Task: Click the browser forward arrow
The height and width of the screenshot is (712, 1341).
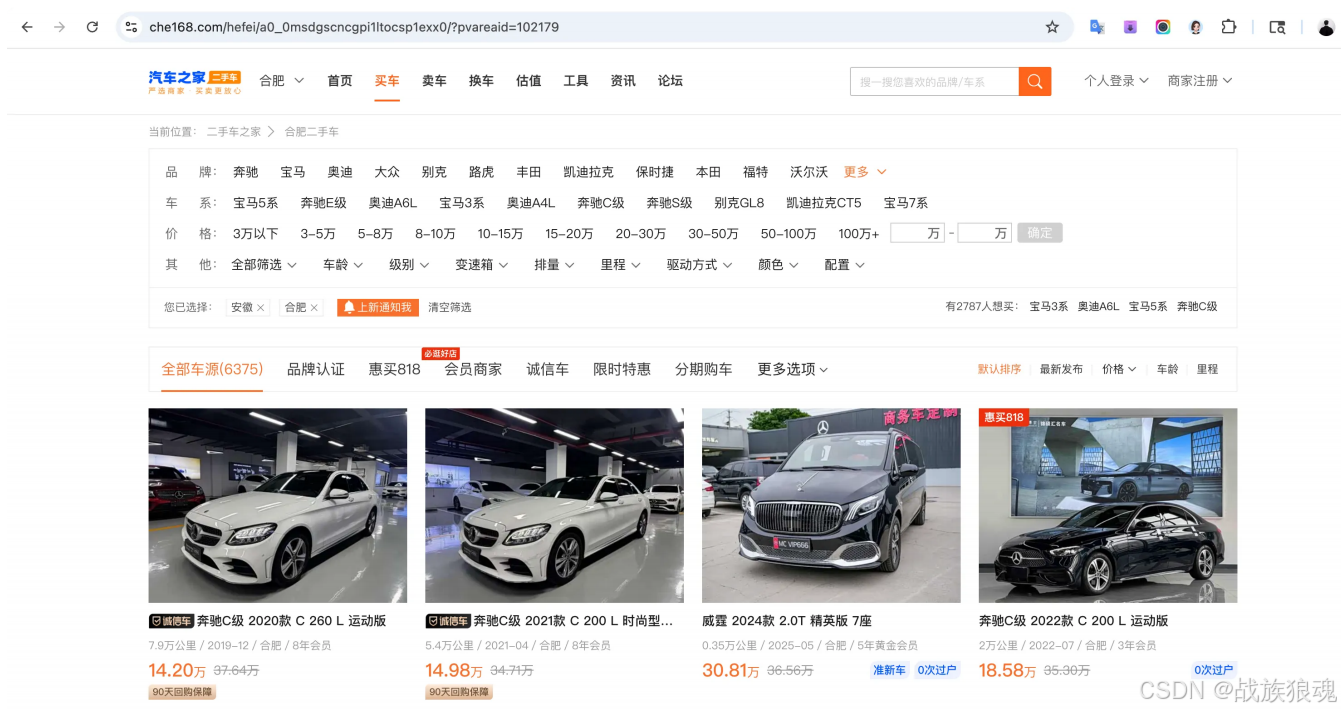Action: click(x=59, y=27)
